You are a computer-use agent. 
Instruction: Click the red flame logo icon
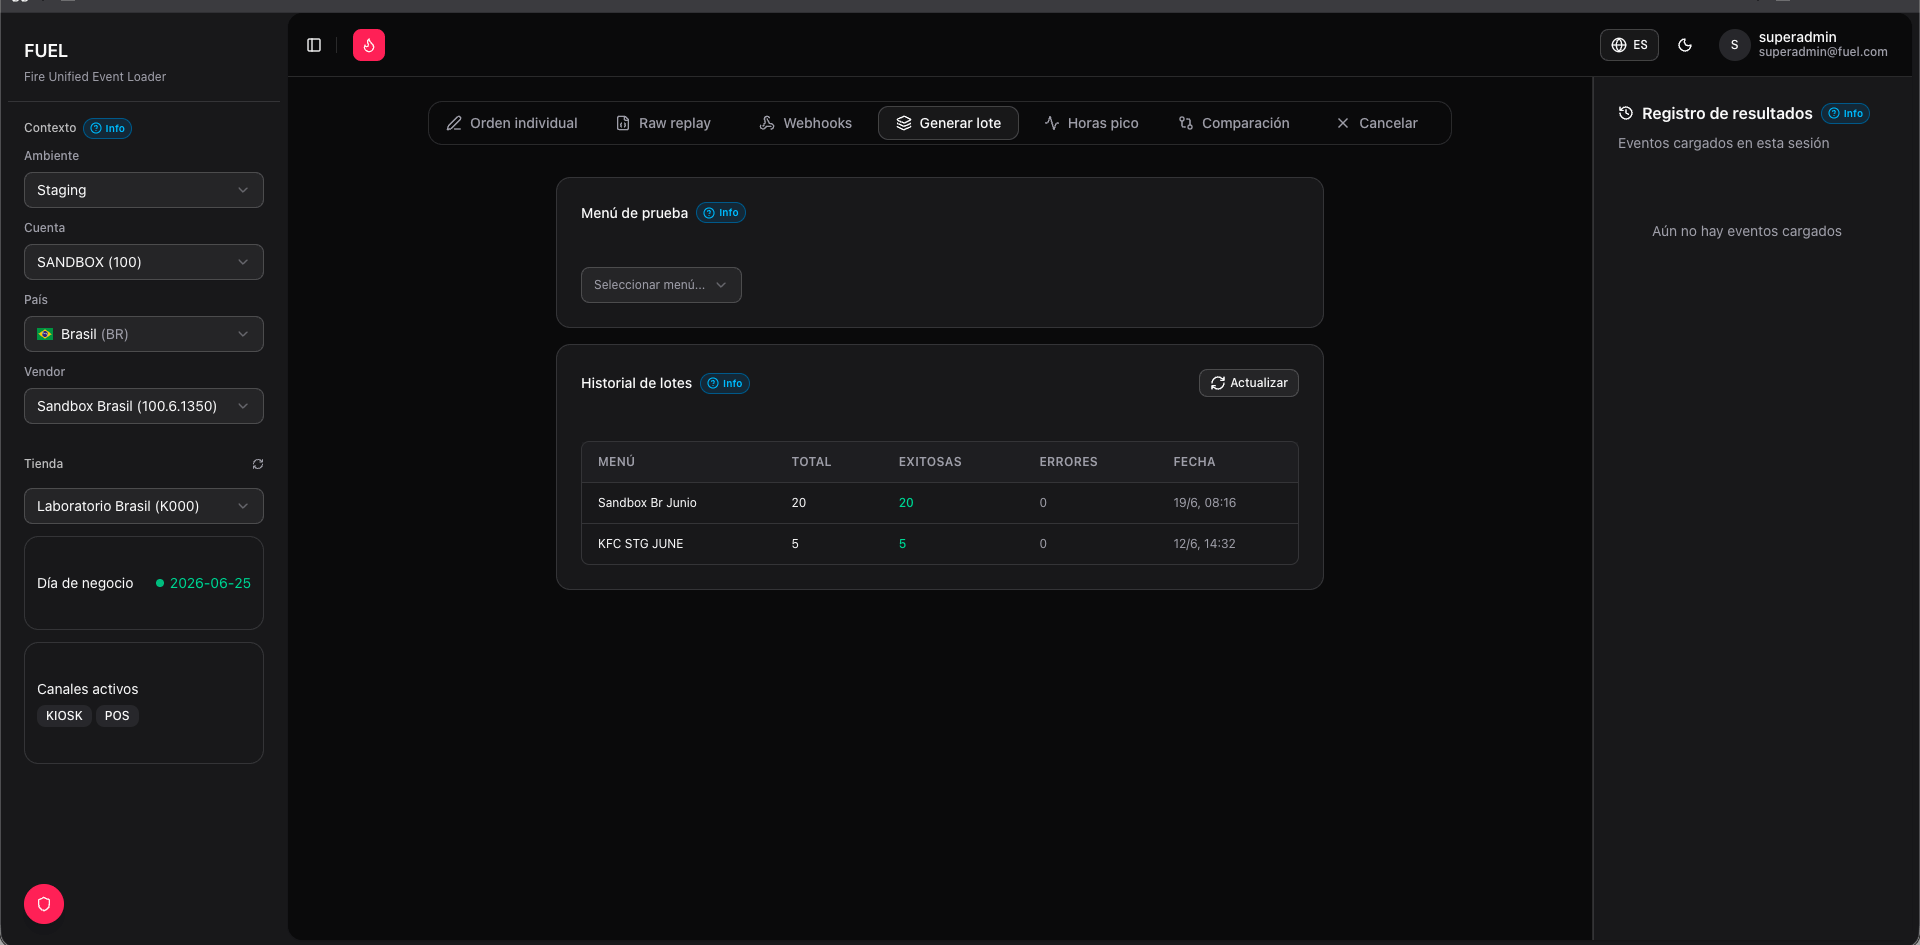click(x=369, y=45)
